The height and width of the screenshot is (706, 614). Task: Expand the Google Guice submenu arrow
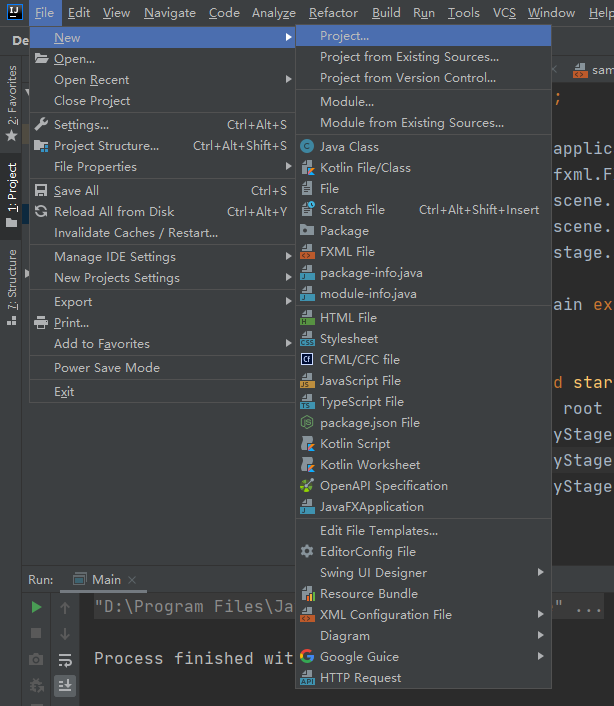[541, 656]
